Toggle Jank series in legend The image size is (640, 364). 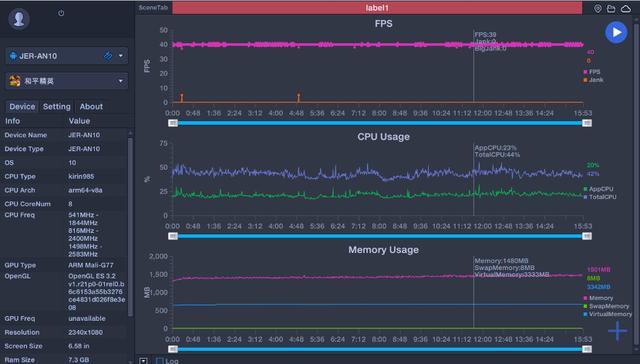tap(593, 80)
